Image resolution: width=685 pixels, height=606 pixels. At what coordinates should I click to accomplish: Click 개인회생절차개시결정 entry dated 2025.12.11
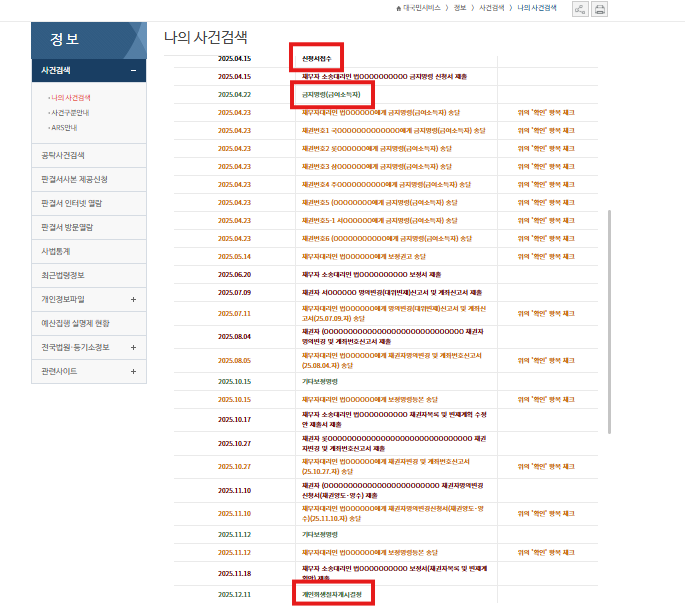pos(332,595)
